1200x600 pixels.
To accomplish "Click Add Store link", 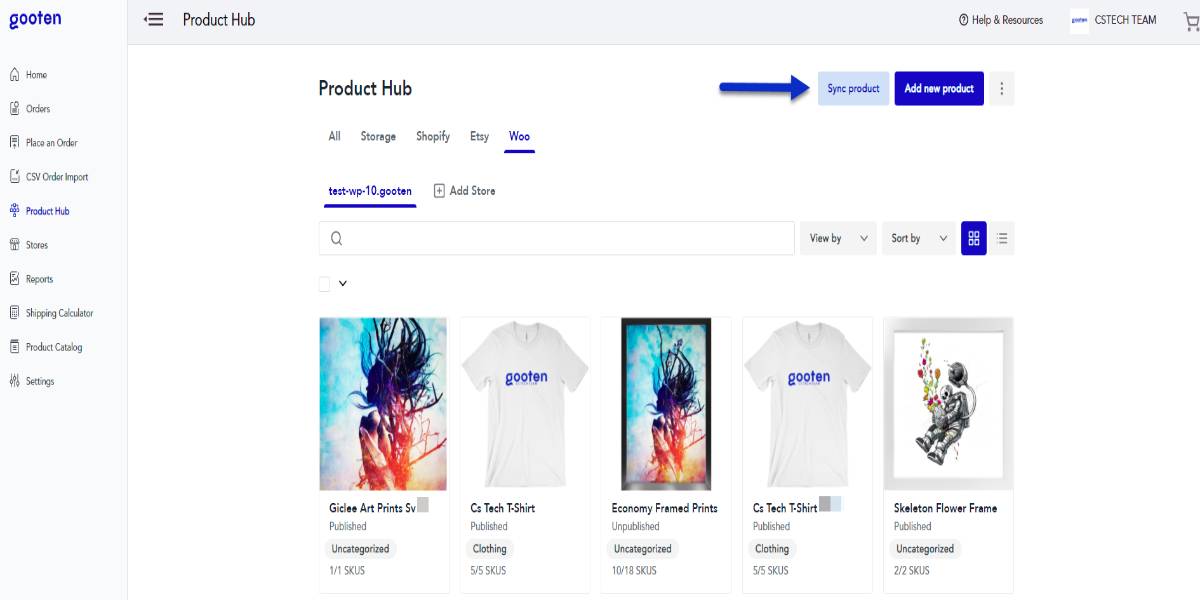I will point(464,191).
